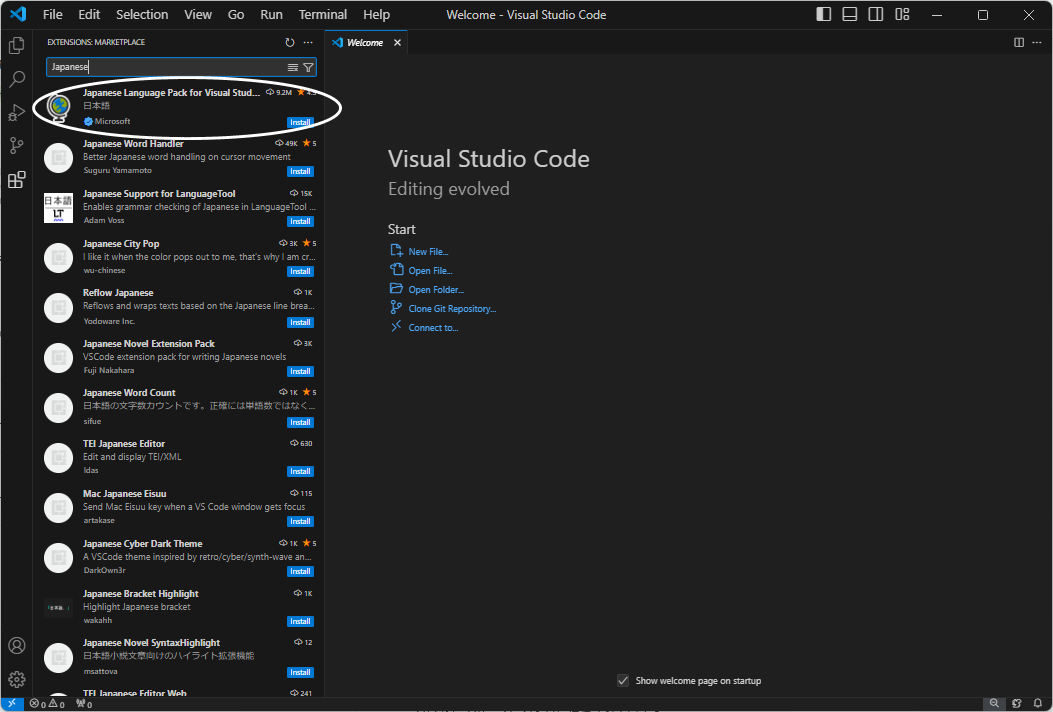Image resolution: width=1053 pixels, height=712 pixels.
Task: Open Run and Debug view
Action: coord(17,112)
